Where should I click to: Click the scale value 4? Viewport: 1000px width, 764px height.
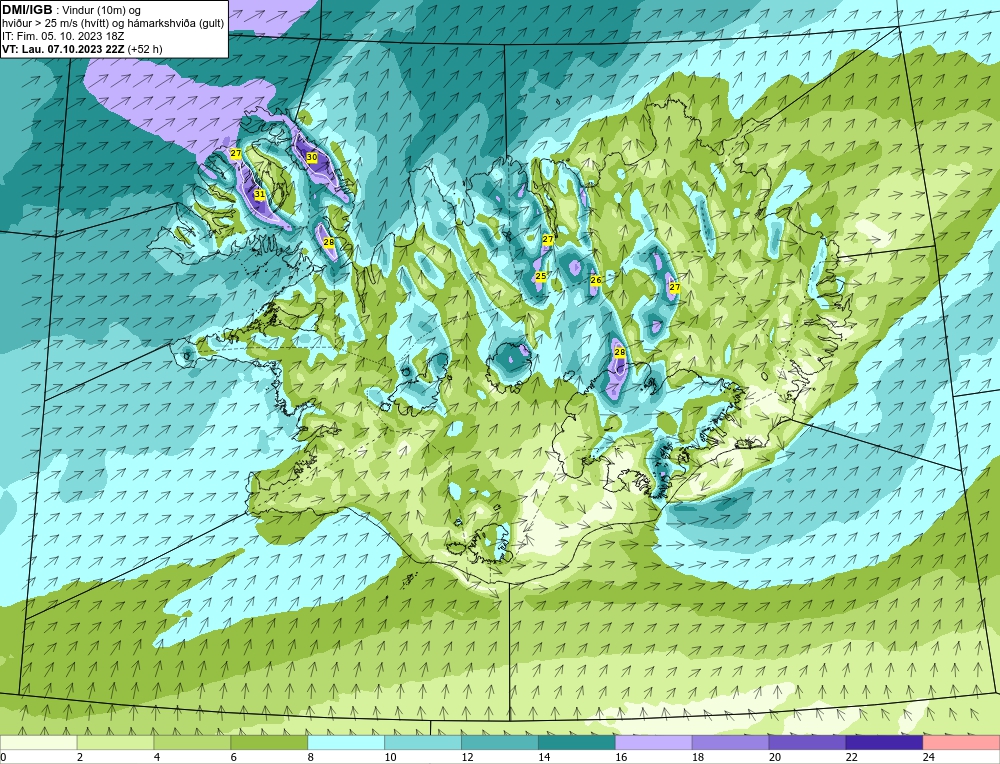(x=157, y=757)
